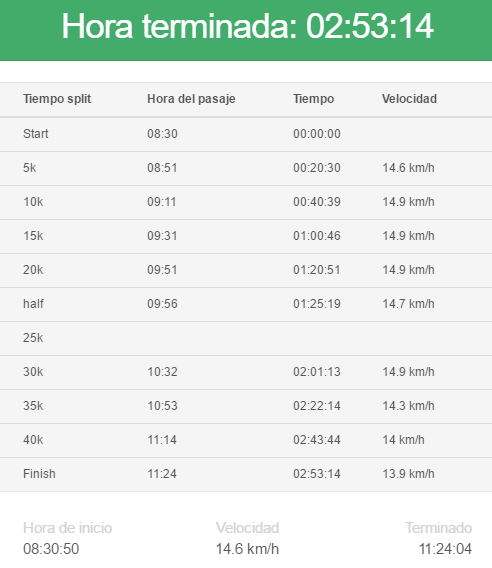Click the Finish row time 02:53:14

tap(317, 474)
